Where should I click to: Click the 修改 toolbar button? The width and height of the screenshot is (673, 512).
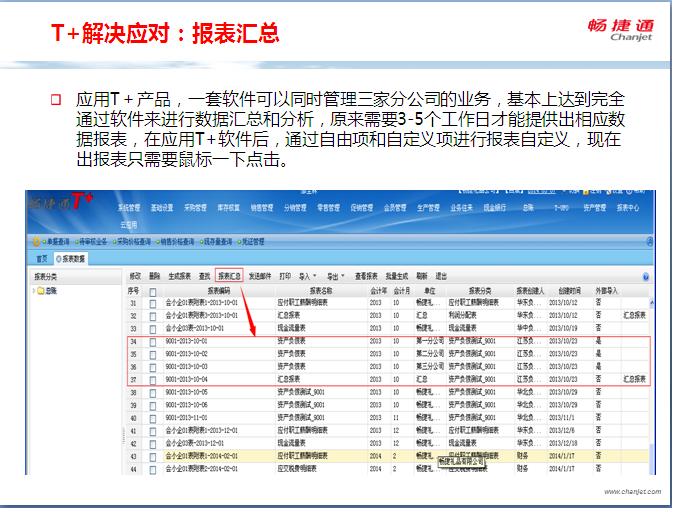point(135,276)
